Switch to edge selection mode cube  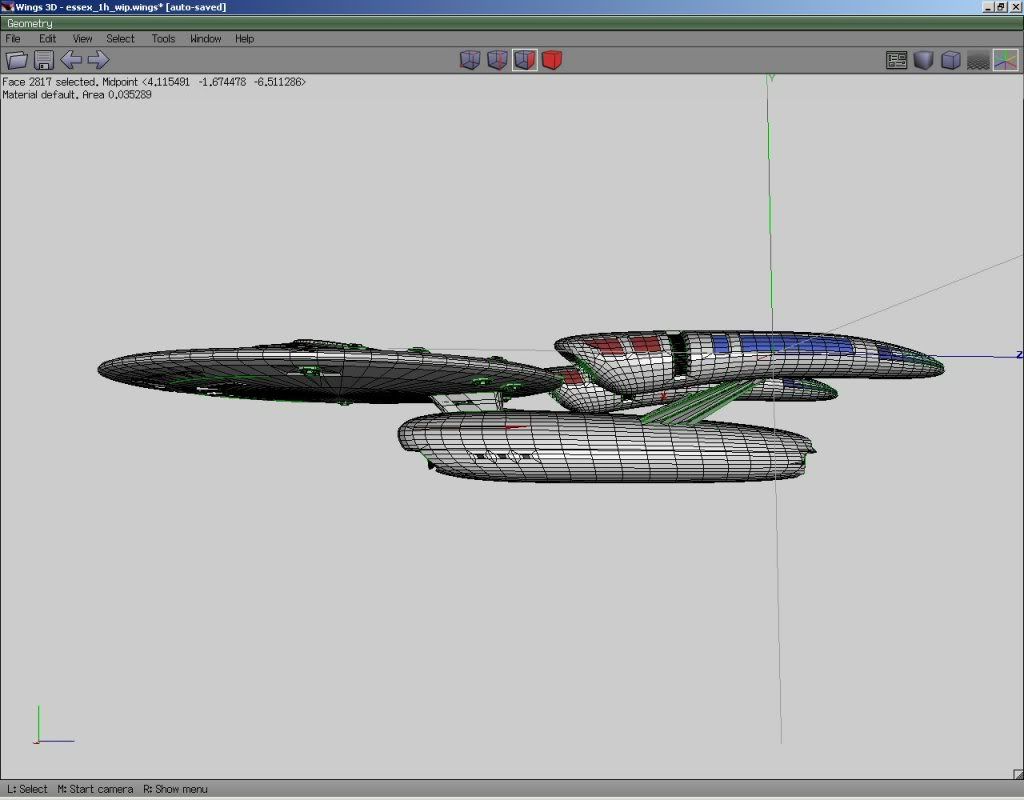pos(498,60)
